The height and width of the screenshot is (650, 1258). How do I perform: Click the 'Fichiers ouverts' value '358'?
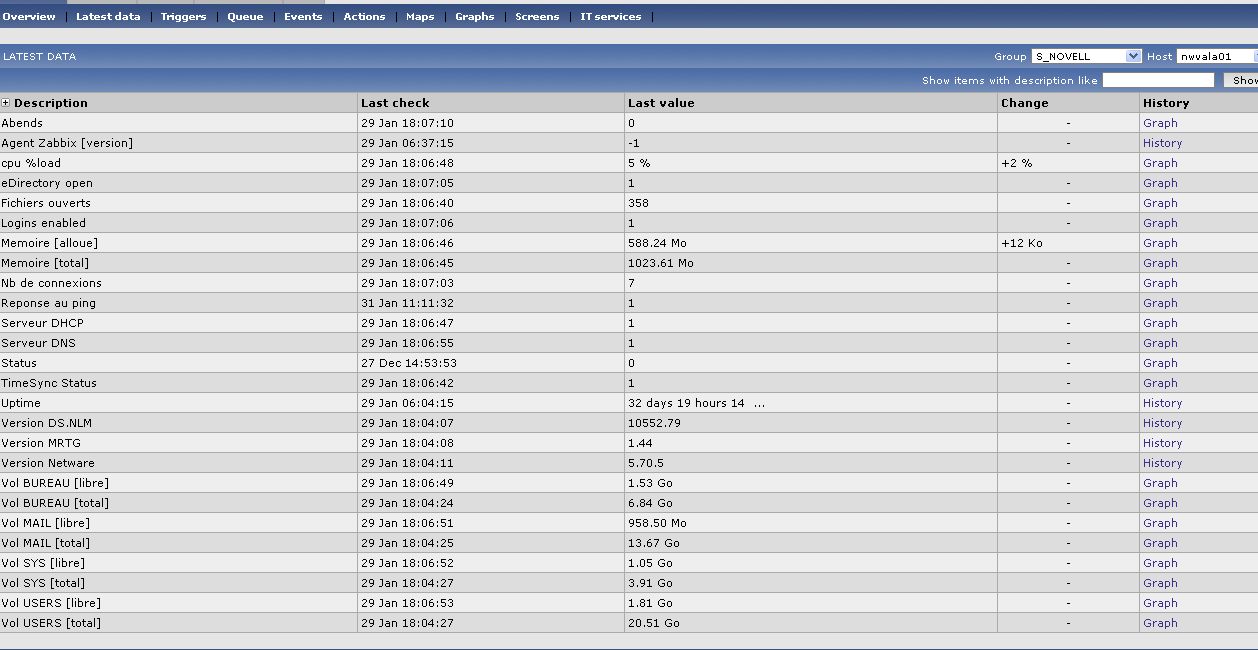[638, 203]
